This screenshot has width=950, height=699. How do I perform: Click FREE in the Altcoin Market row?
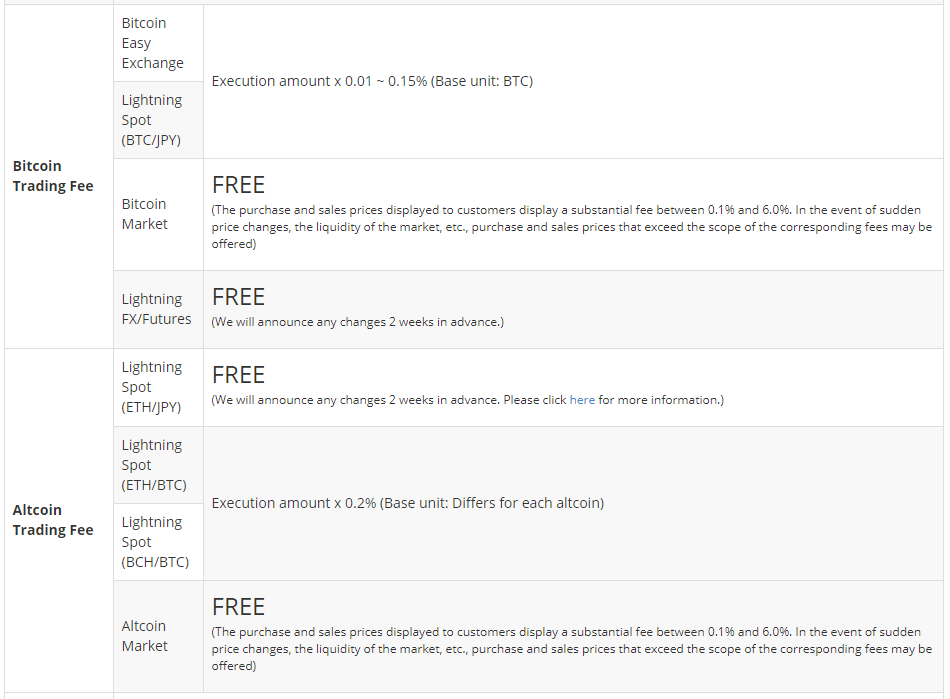[238, 607]
